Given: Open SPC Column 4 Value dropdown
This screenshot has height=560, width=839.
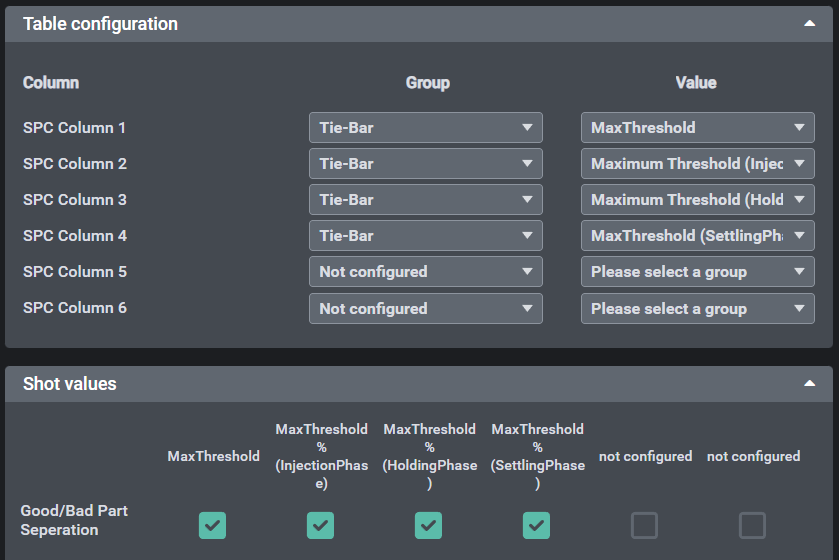Looking at the screenshot, I should pos(697,236).
